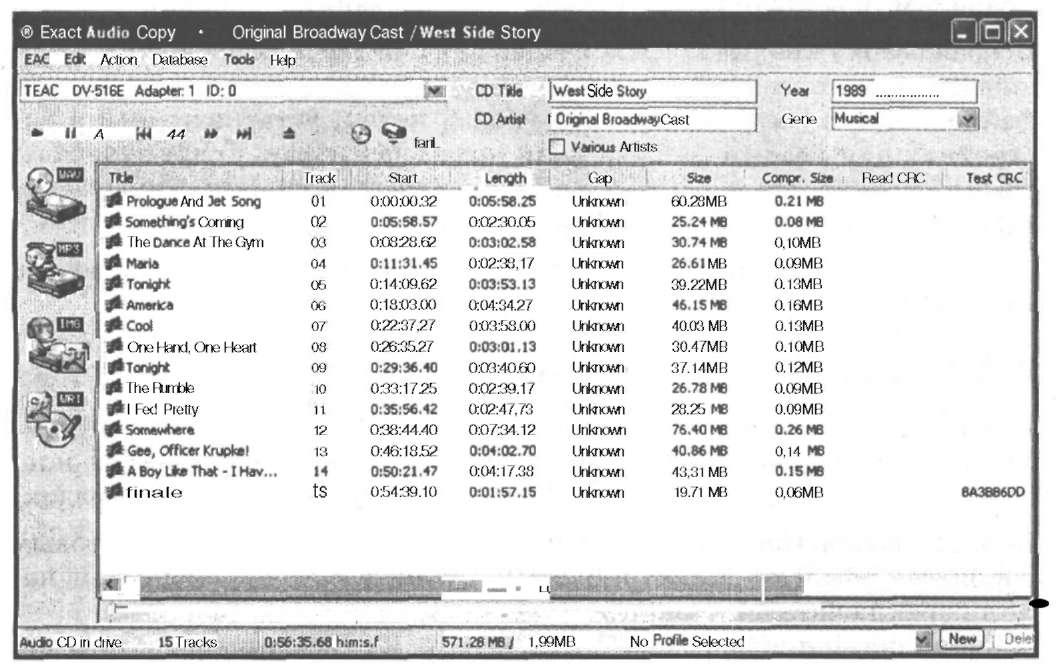Select the "A Boy Like That" track title
This screenshot has height=669, width=1056.
pos(202,471)
